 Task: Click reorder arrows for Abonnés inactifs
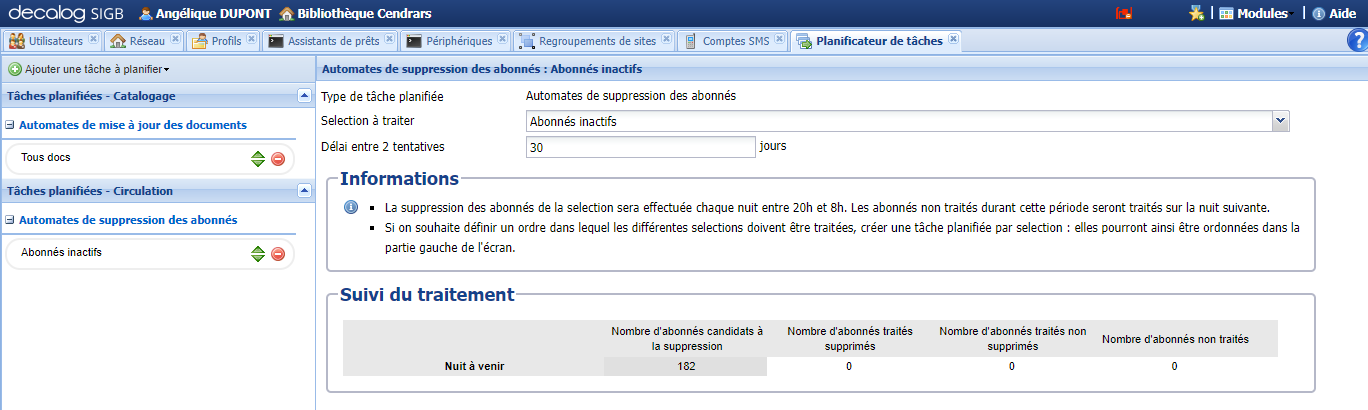(x=258, y=254)
